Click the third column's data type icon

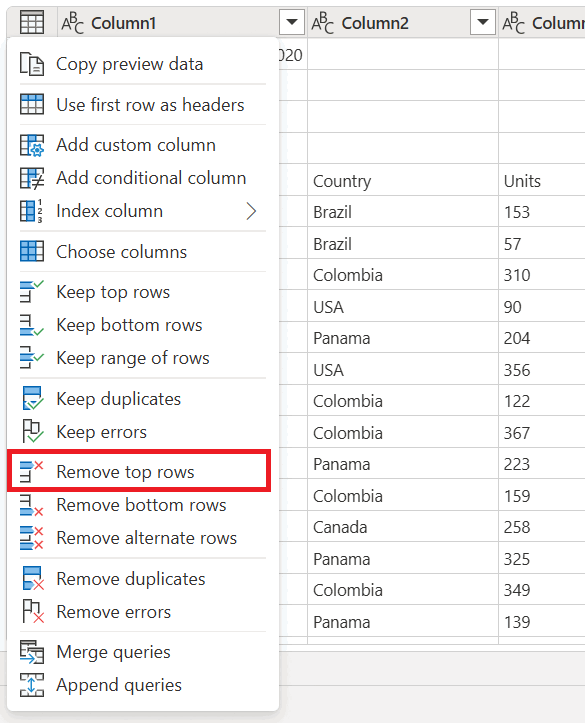point(514,23)
